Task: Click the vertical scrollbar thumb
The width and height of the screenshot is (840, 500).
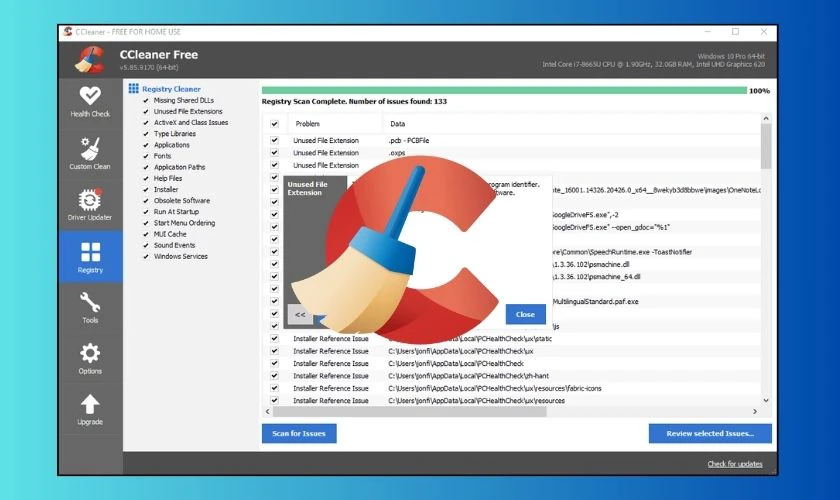Action: coord(766,146)
